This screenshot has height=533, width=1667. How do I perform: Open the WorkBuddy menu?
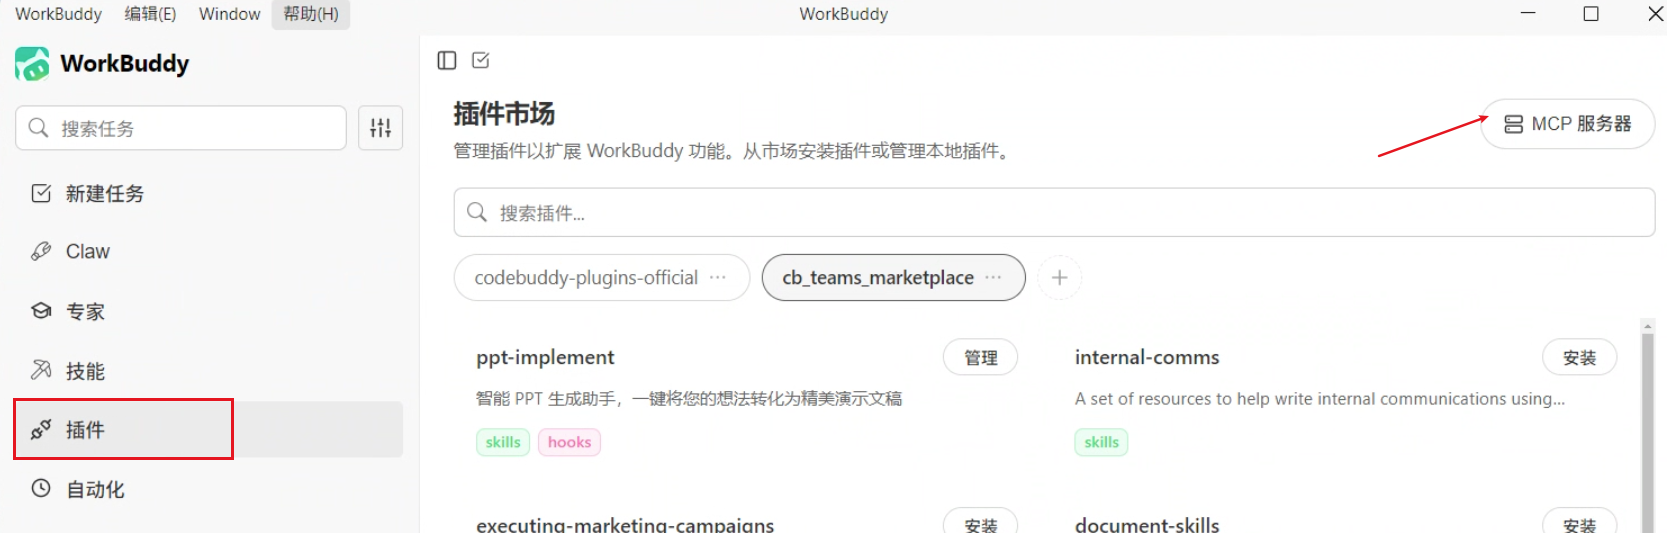coord(58,14)
